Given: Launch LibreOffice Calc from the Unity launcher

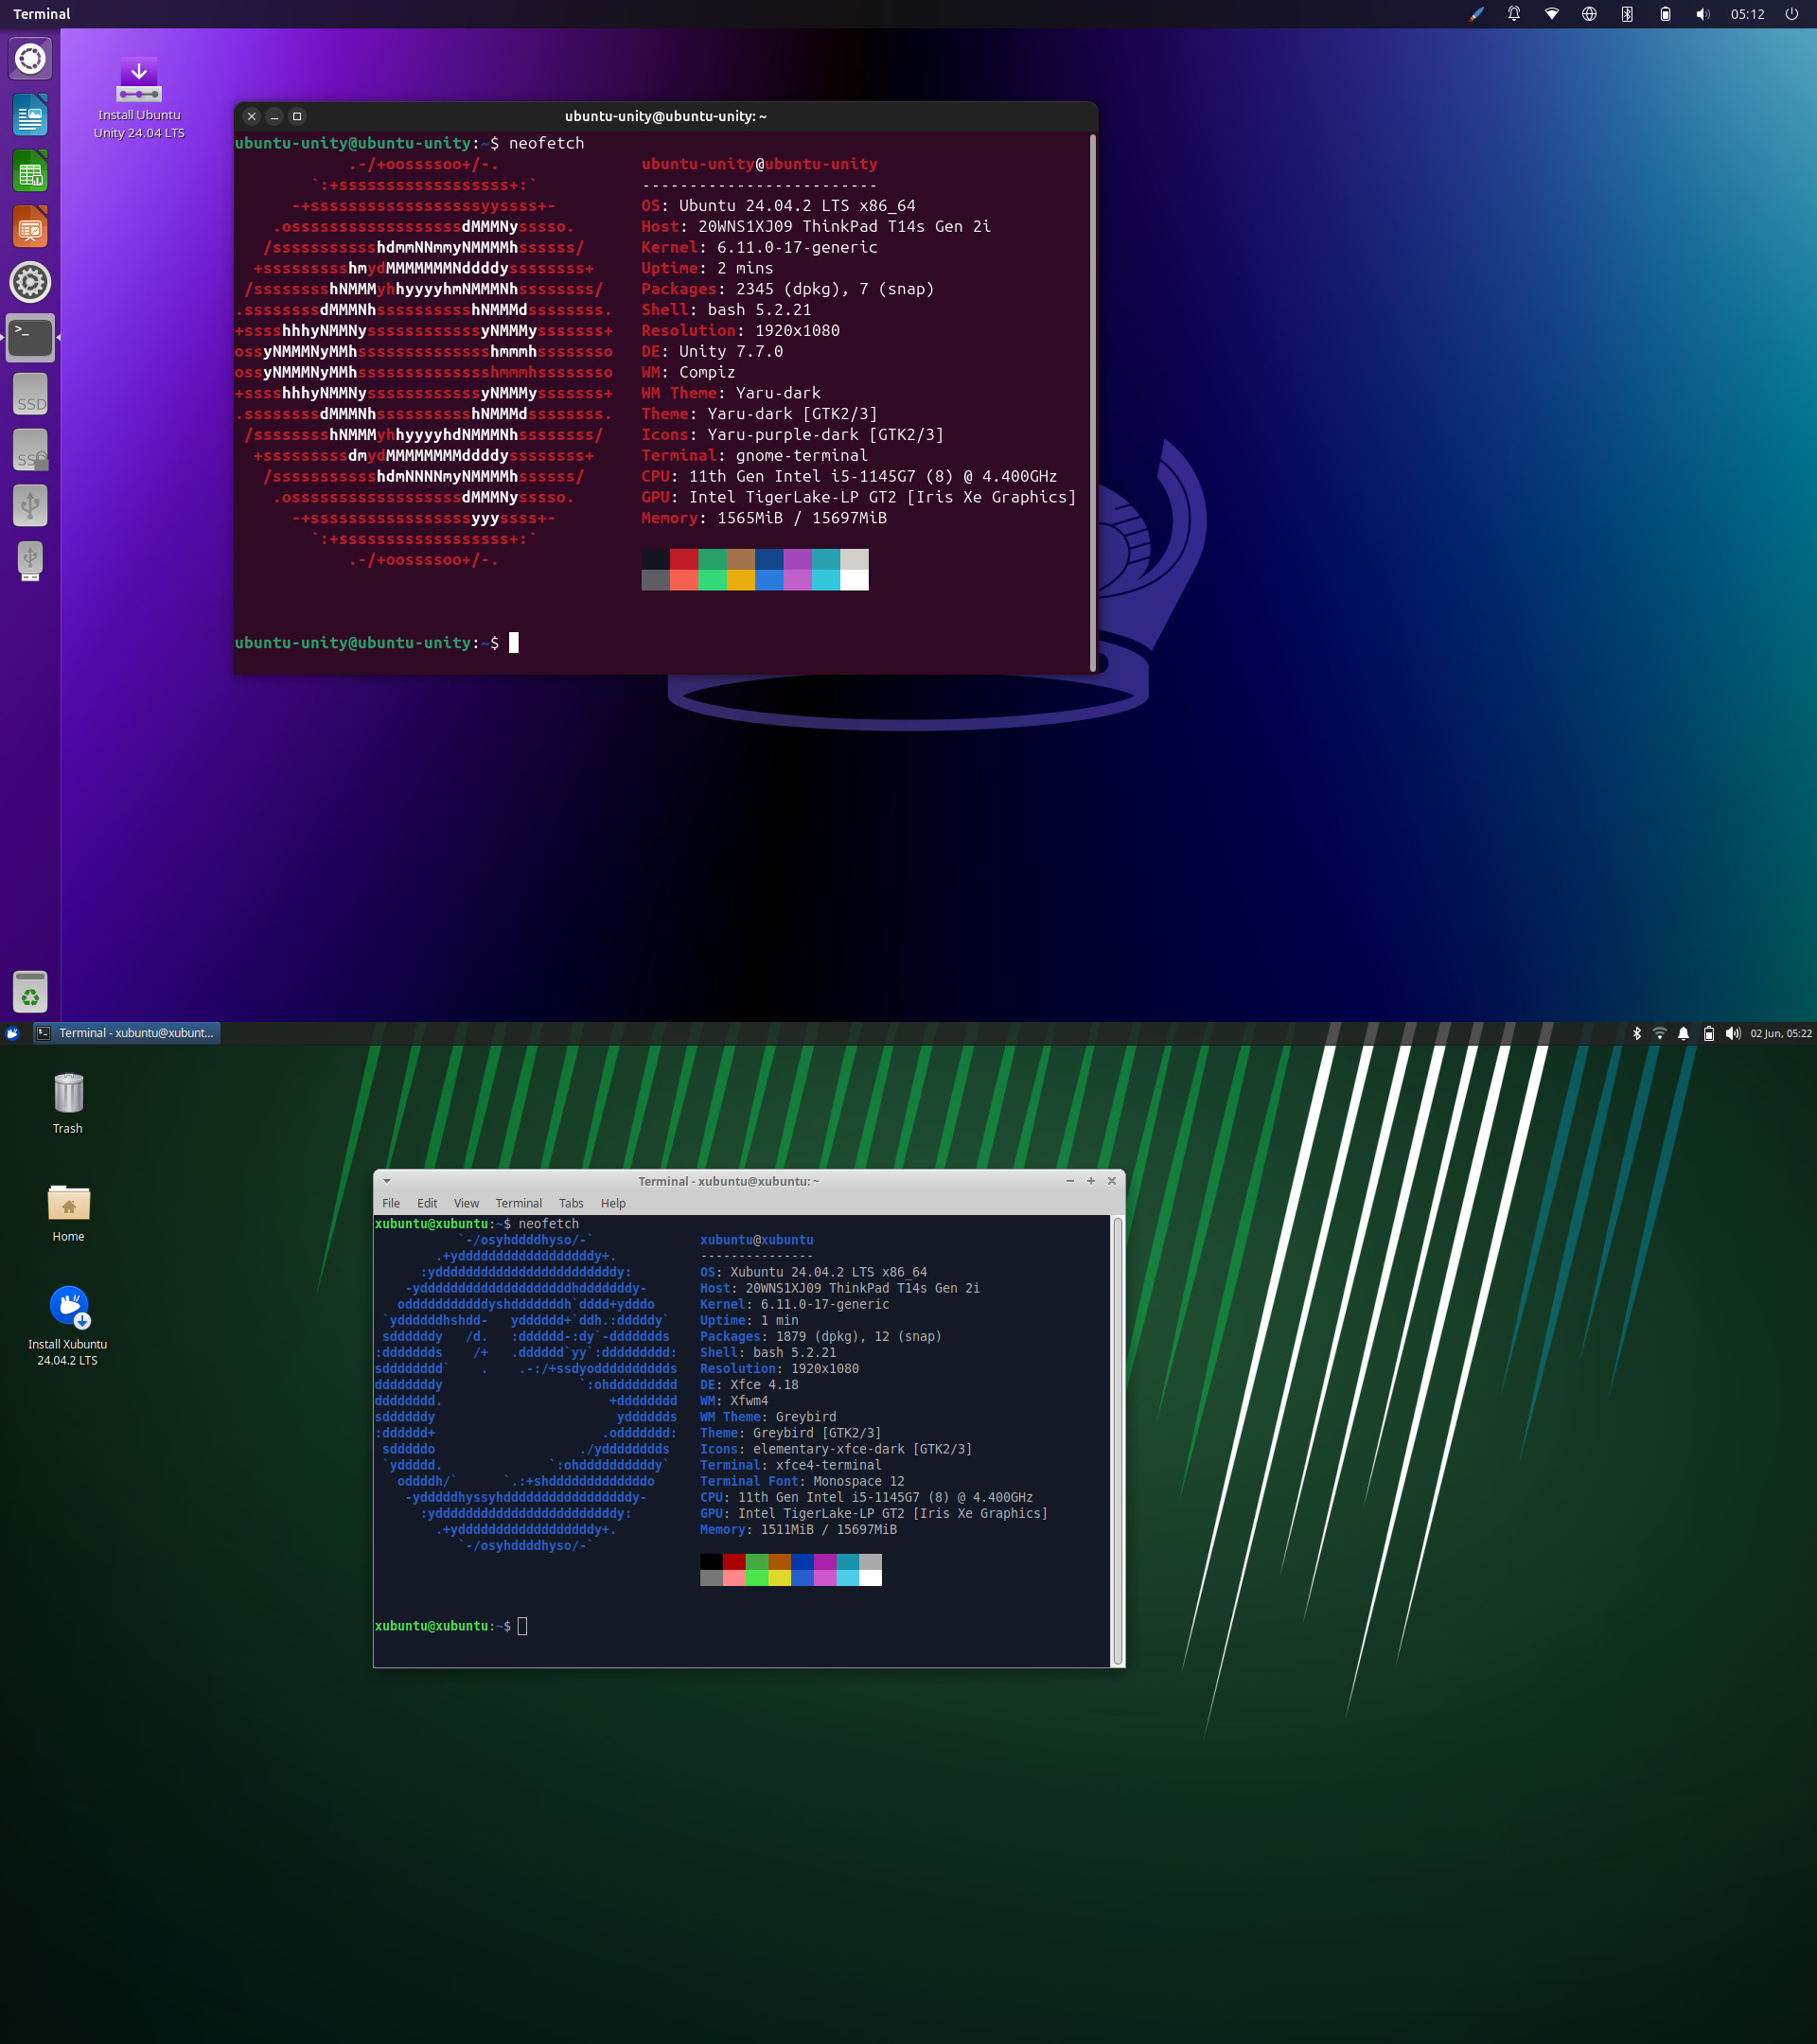Looking at the screenshot, I should (30, 171).
